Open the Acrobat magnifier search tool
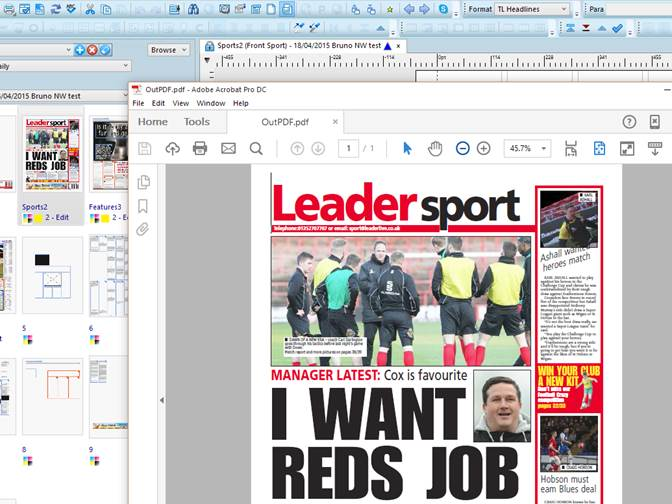Image resolution: width=672 pixels, height=504 pixels. 256,149
